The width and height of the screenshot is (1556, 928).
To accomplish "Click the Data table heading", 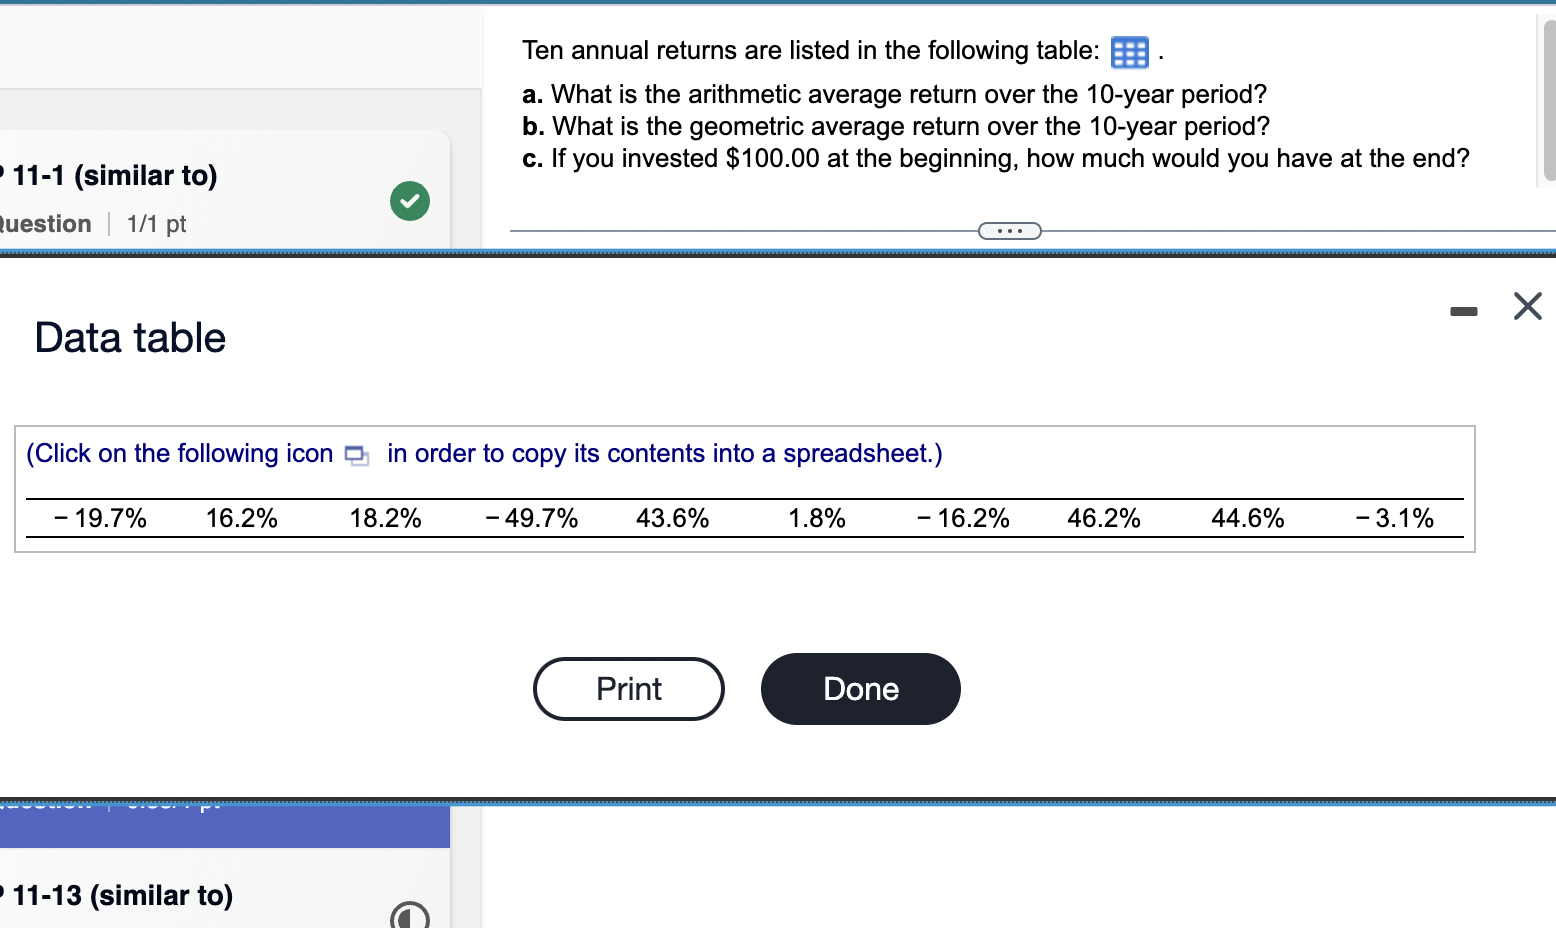I will pos(129,338).
